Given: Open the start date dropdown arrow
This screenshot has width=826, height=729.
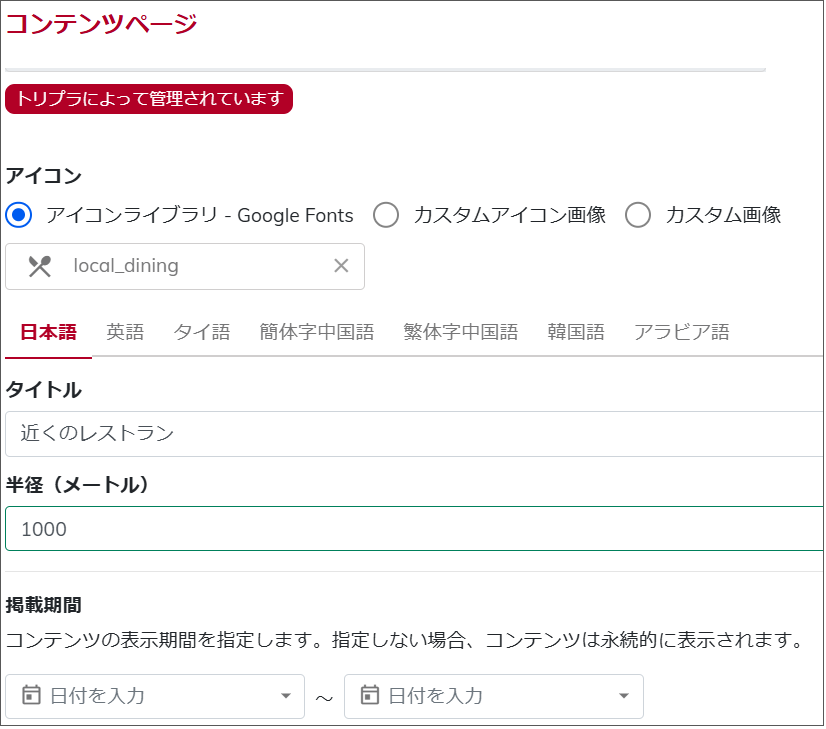Looking at the screenshot, I should 286,696.
